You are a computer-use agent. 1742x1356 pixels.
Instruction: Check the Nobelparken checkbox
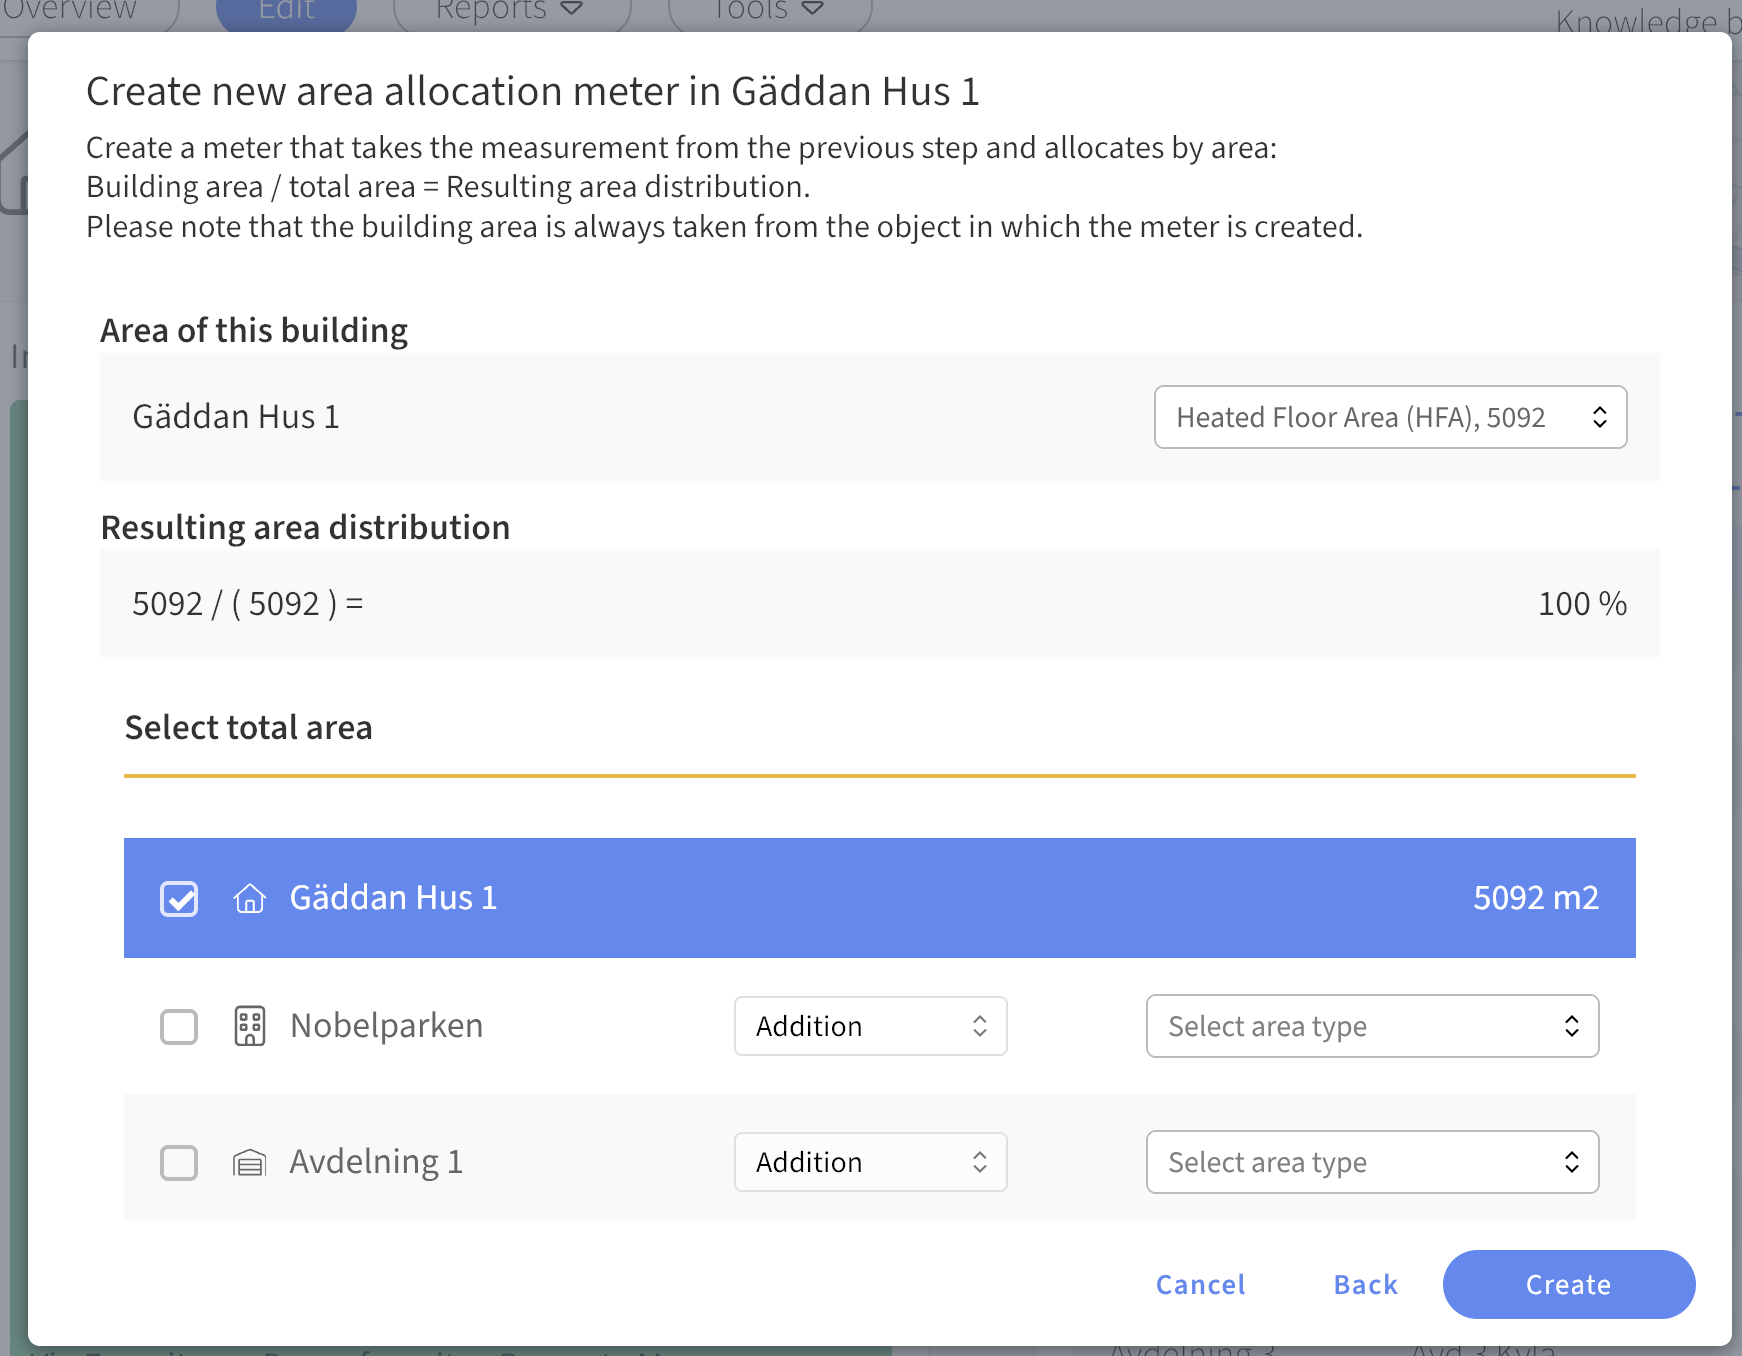(x=179, y=1026)
